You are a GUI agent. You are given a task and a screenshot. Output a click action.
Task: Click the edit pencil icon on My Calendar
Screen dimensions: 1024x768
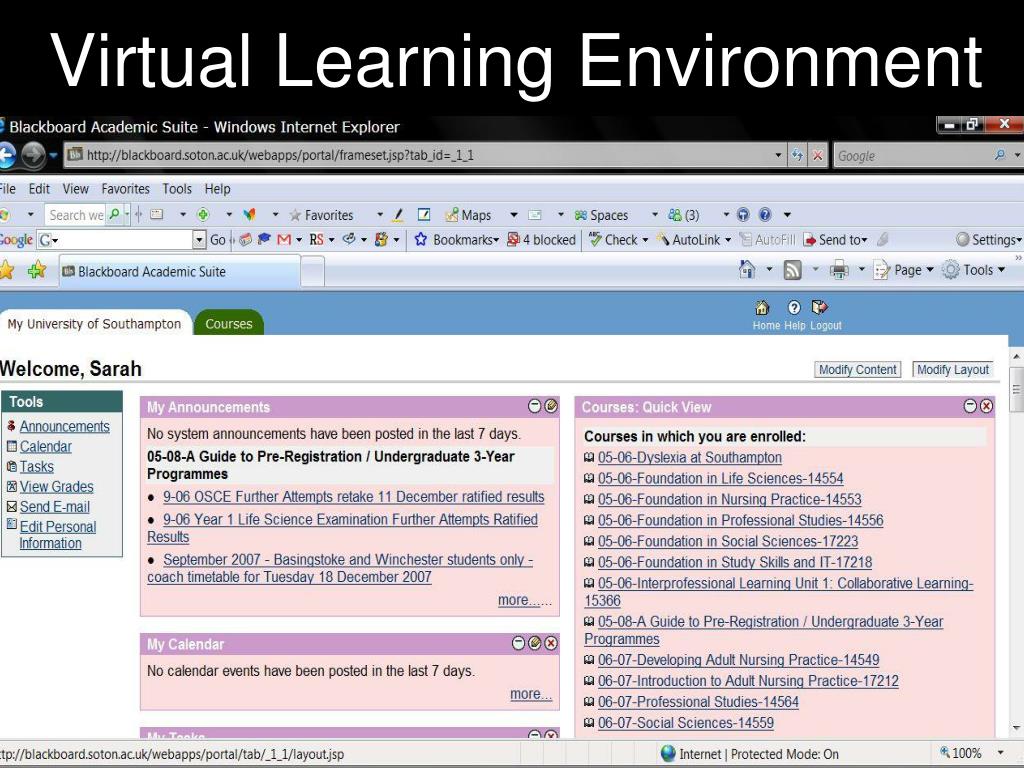(535, 643)
